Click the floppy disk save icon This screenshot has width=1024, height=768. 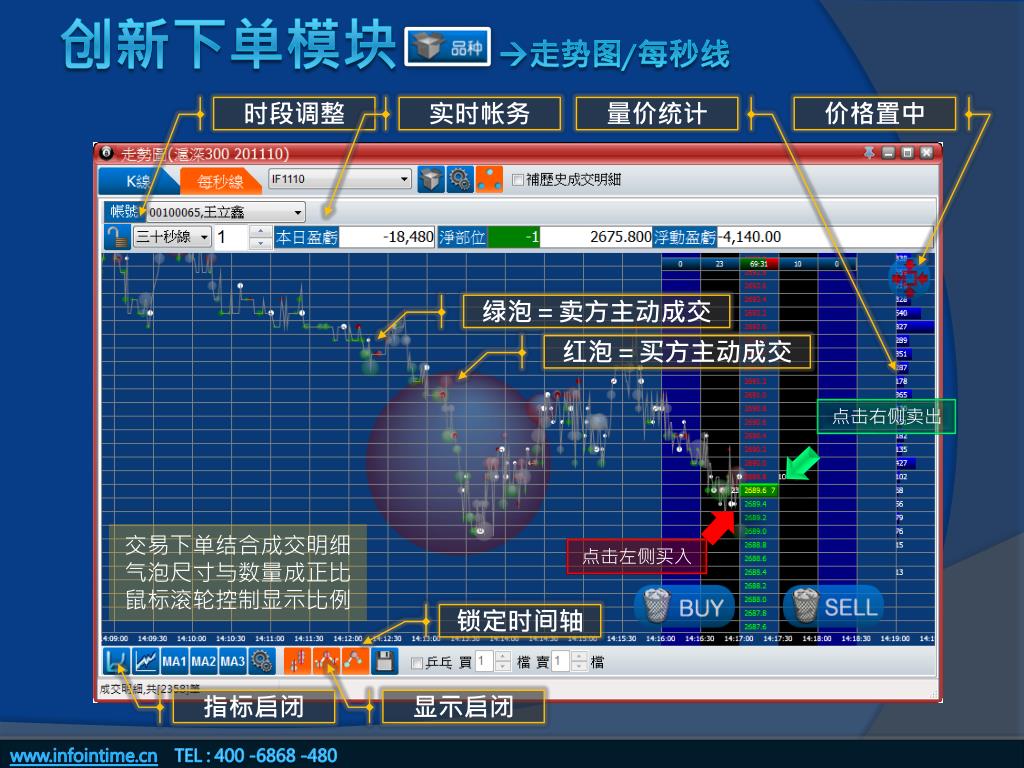[385, 662]
